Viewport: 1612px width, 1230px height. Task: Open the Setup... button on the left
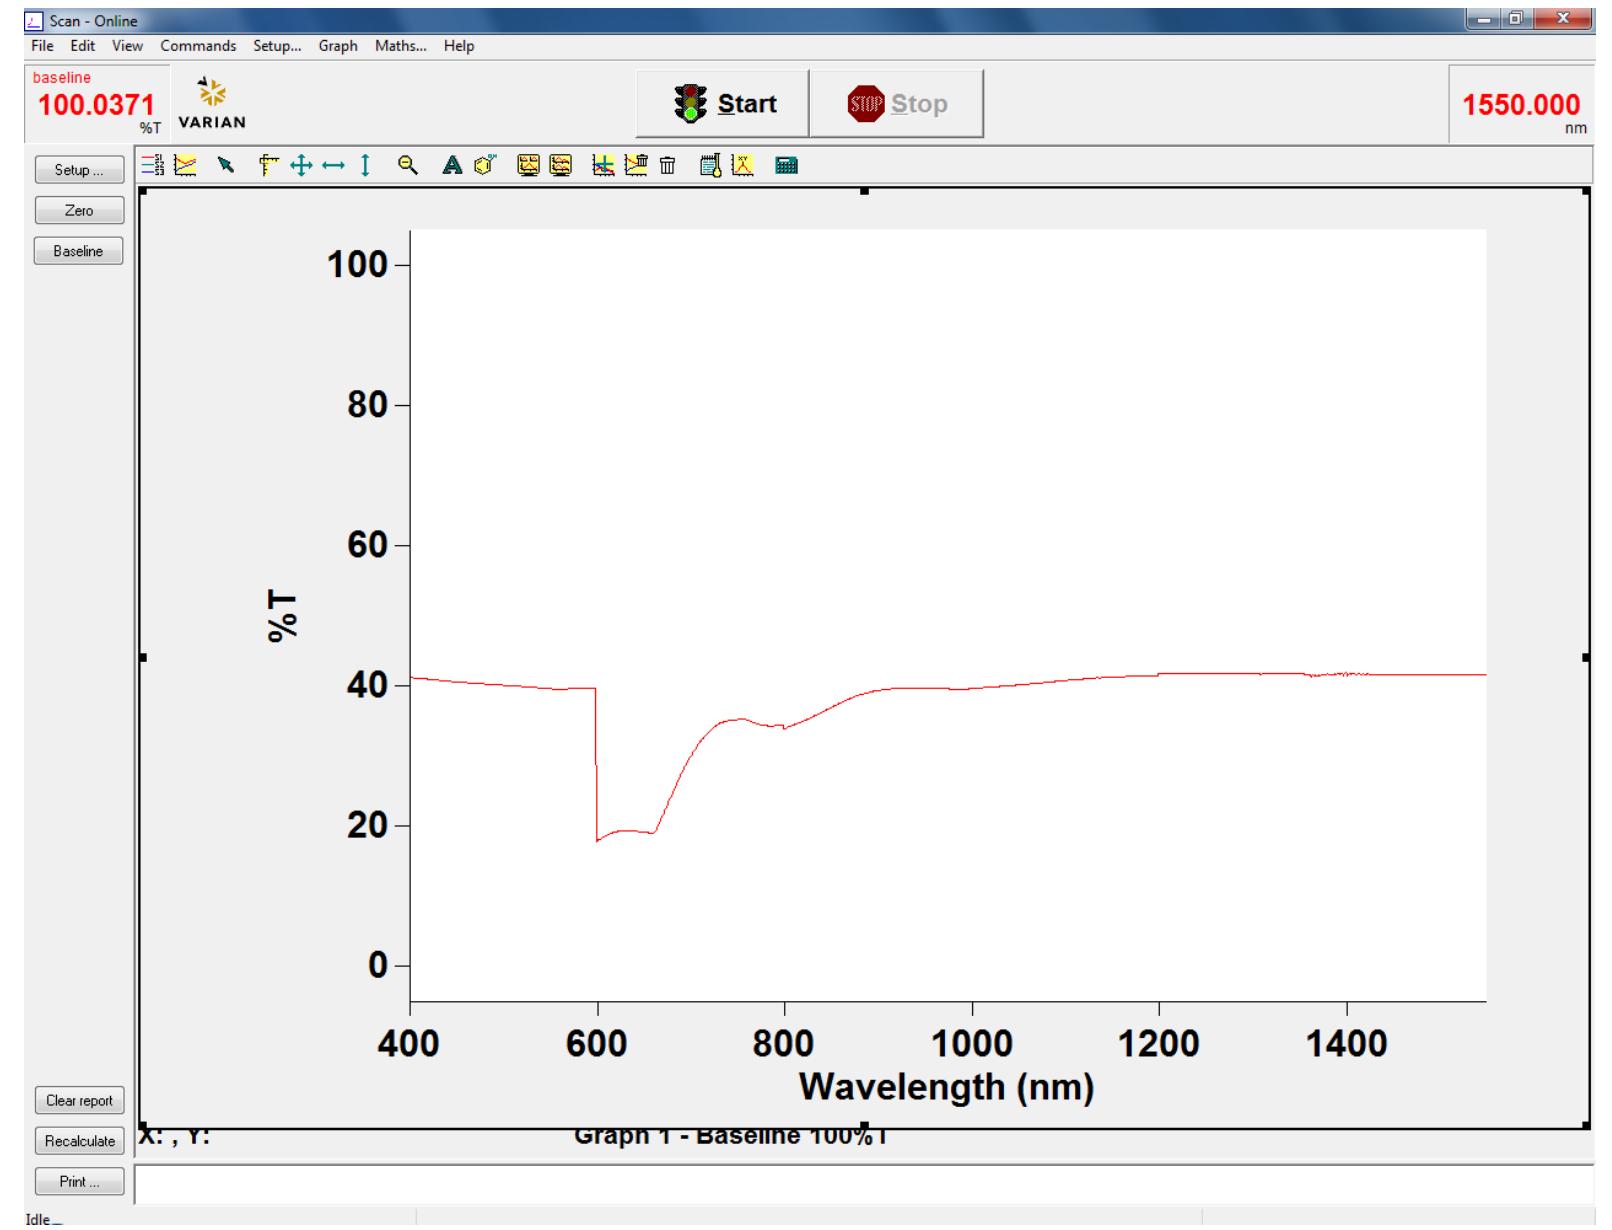tap(79, 170)
